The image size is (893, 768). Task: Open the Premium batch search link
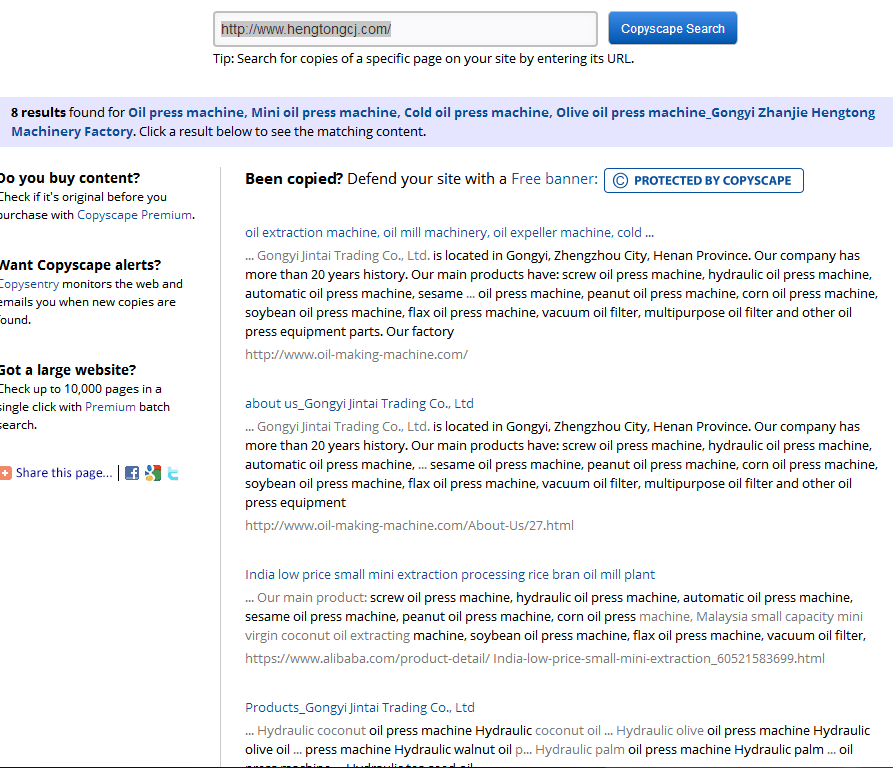[x=110, y=406]
